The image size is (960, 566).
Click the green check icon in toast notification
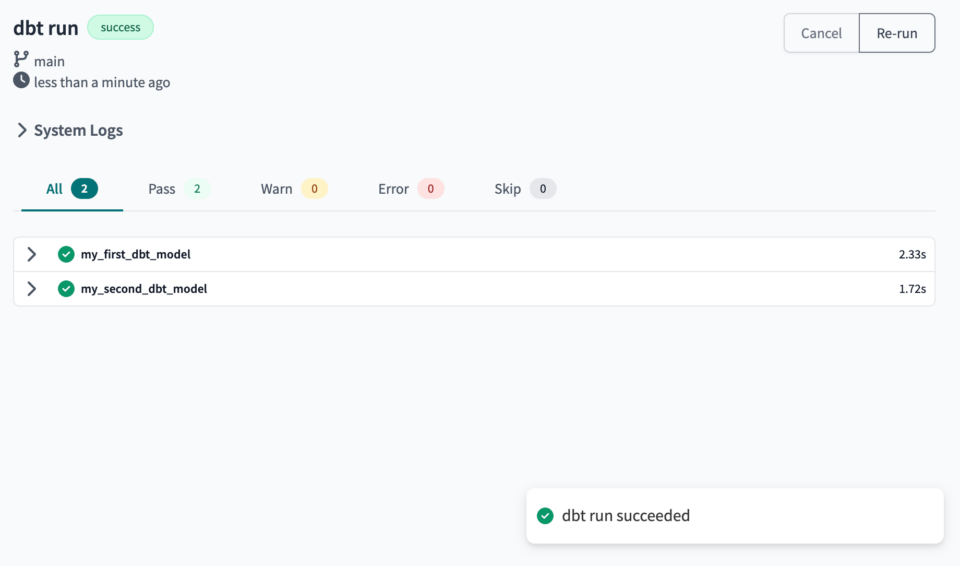545,516
